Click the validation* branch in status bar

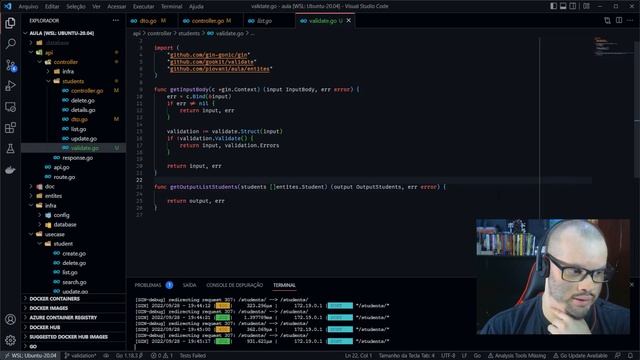80,356
